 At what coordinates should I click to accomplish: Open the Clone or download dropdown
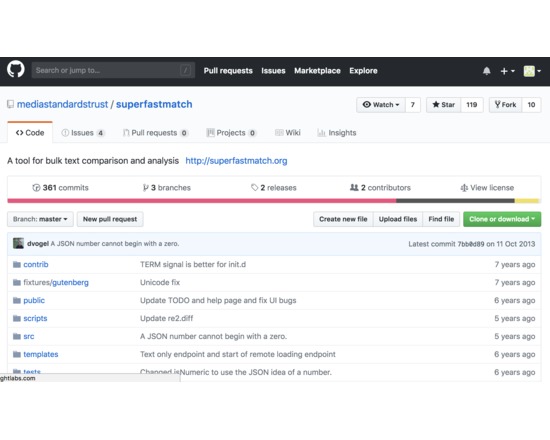coord(502,219)
